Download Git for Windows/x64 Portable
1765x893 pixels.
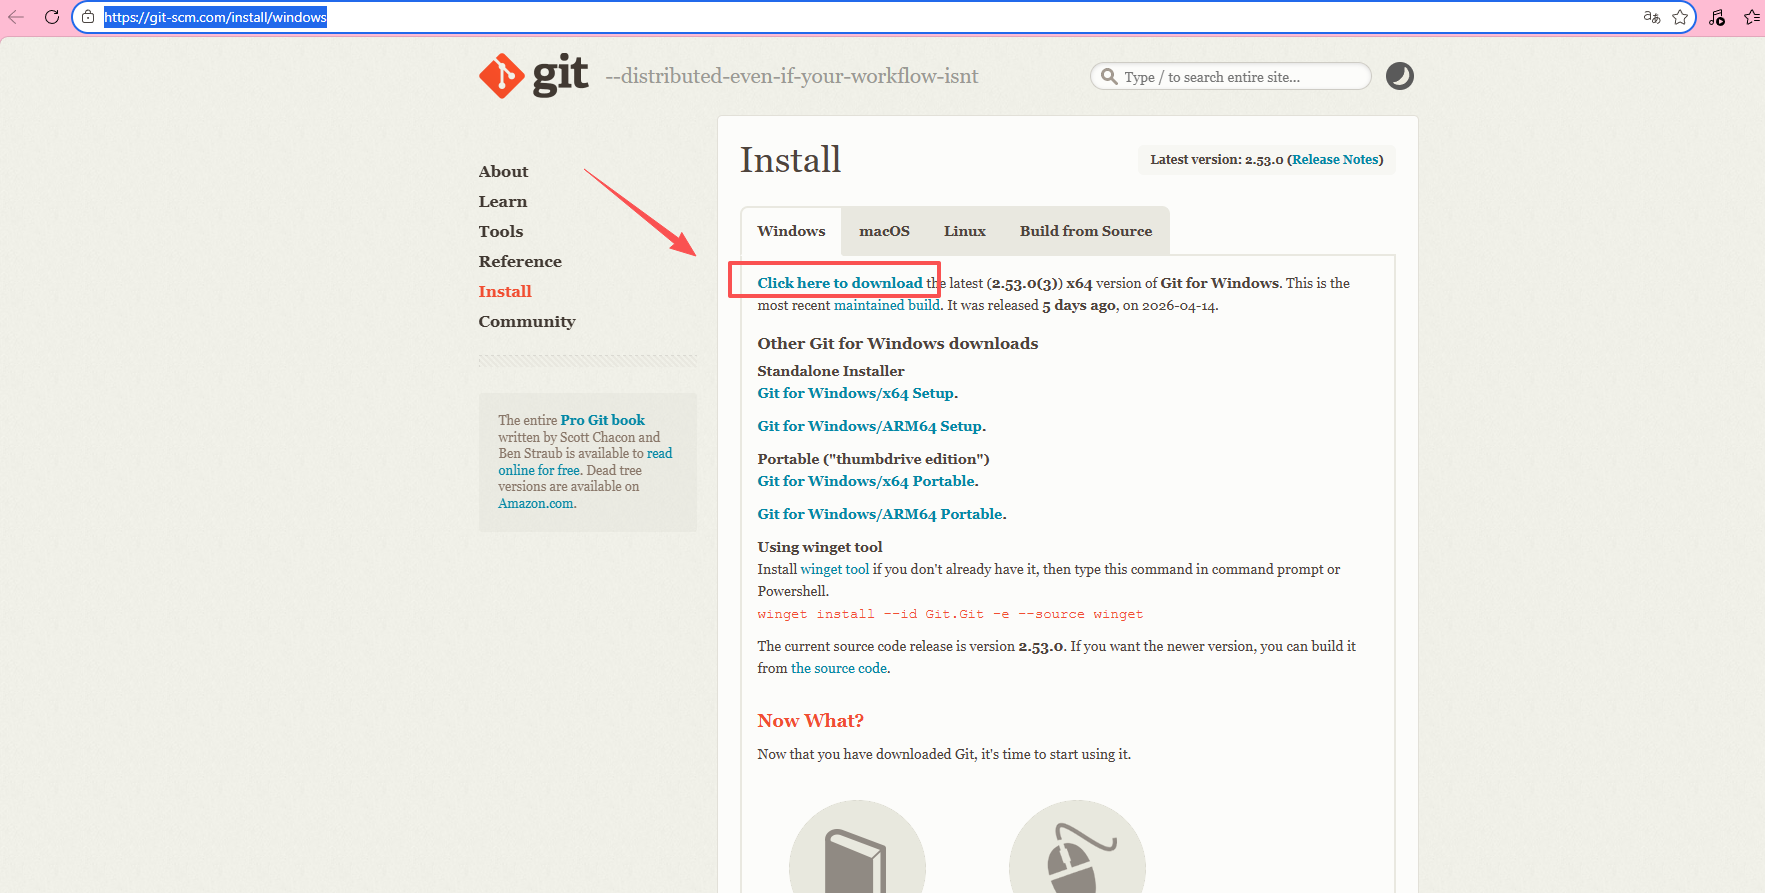(866, 482)
